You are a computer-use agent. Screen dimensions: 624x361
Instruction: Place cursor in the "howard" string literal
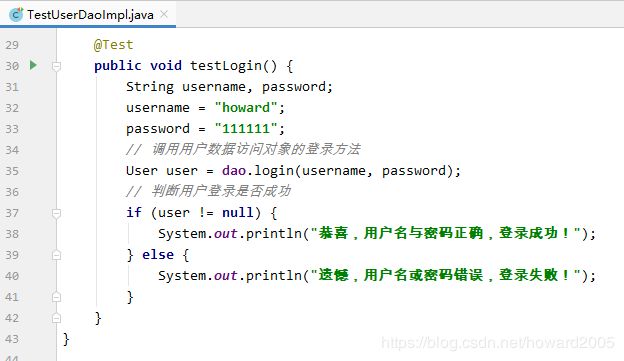pos(246,107)
